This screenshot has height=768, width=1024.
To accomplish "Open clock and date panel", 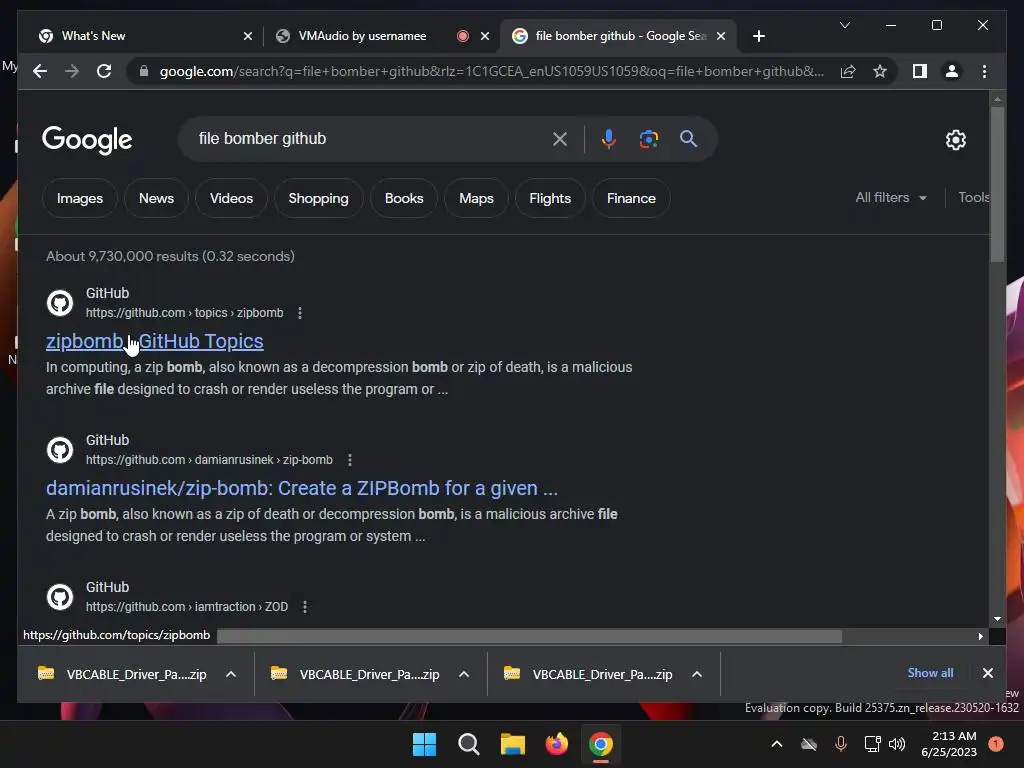I will [x=949, y=744].
